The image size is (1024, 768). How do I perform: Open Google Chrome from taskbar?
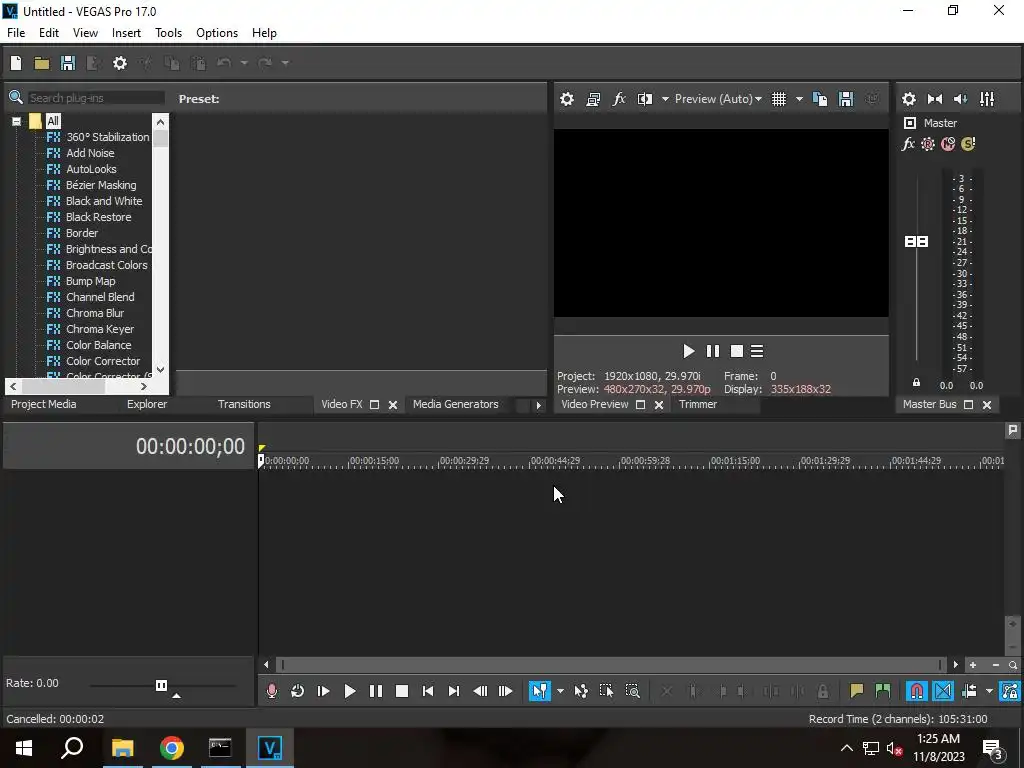click(x=172, y=748)
